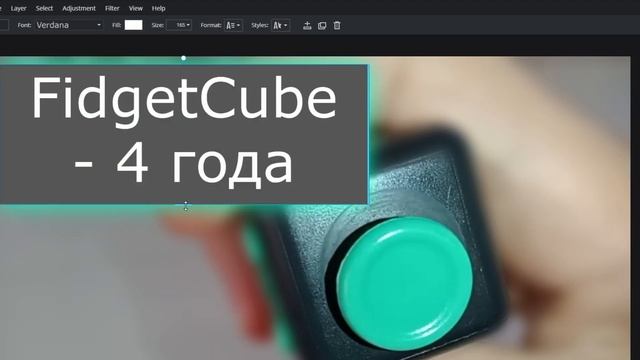
Task: Open the Select menu
Action: [44, 8]
